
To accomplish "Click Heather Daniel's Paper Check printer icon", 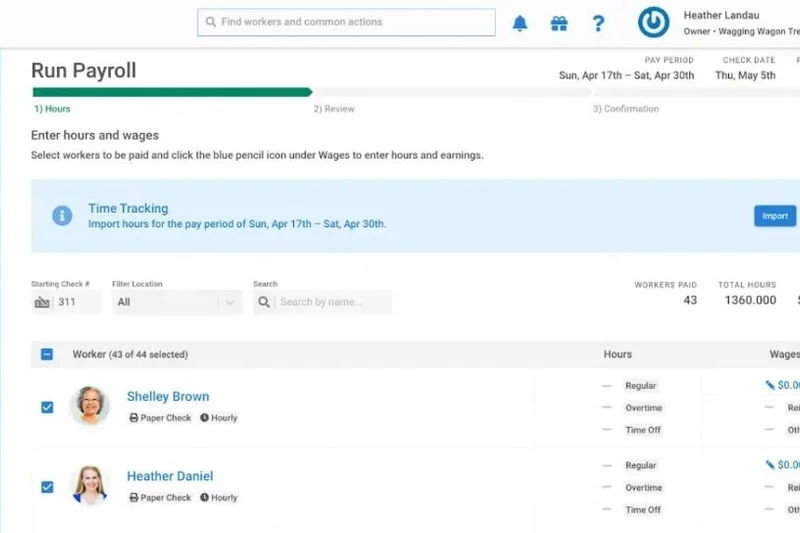I will click(134, 497).
